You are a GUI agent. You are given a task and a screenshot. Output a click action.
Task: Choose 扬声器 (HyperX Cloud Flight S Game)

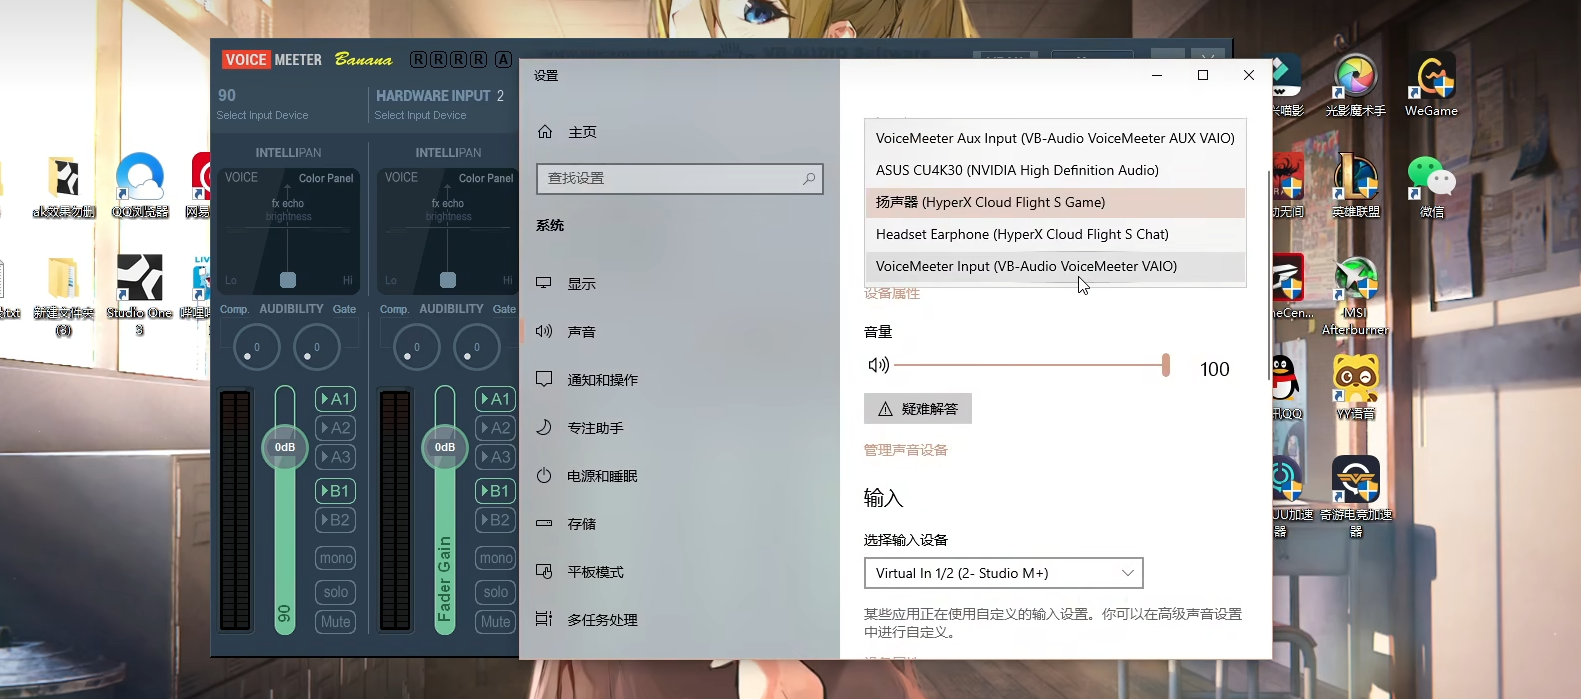1055,202
